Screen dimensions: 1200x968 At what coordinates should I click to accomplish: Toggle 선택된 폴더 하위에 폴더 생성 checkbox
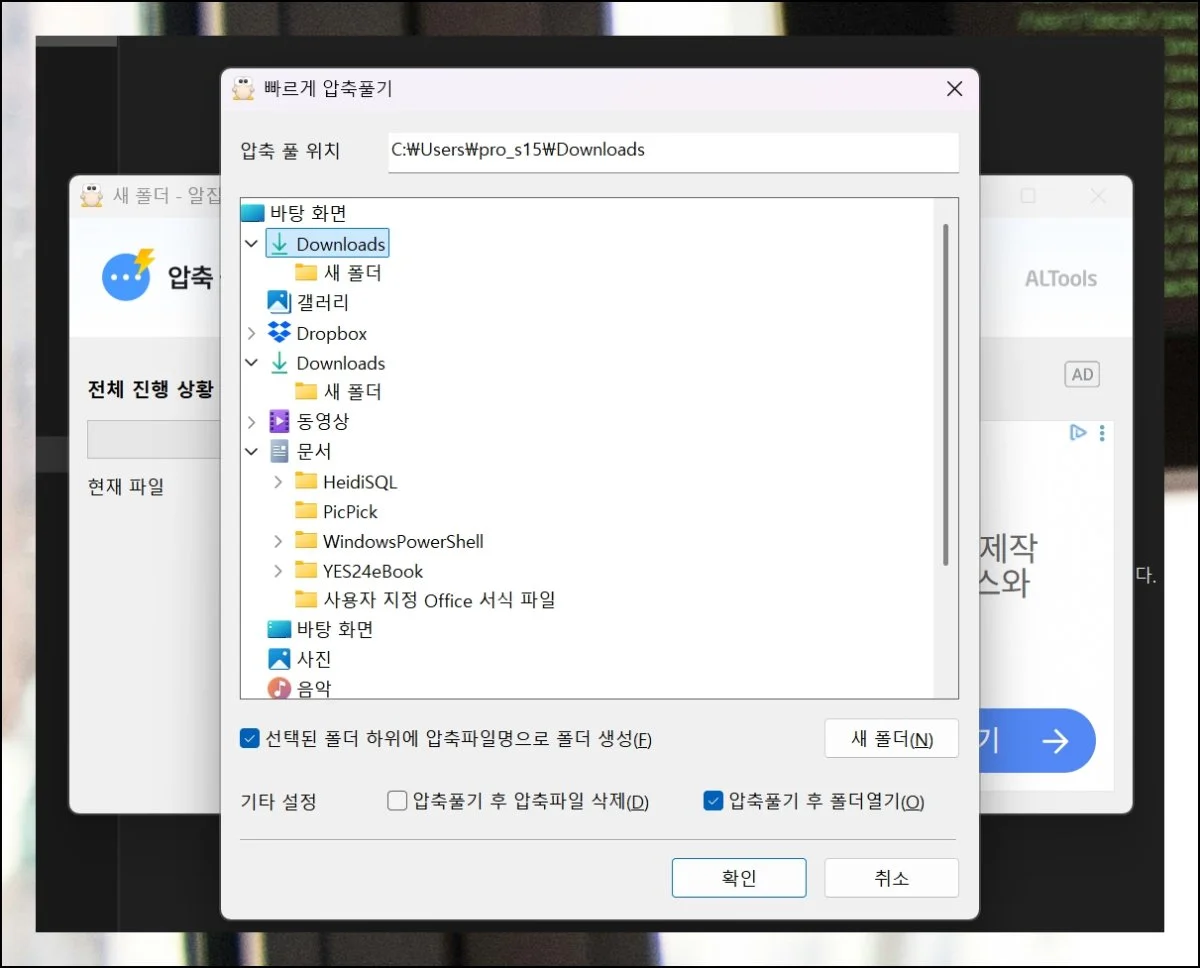tap(250, 739)
